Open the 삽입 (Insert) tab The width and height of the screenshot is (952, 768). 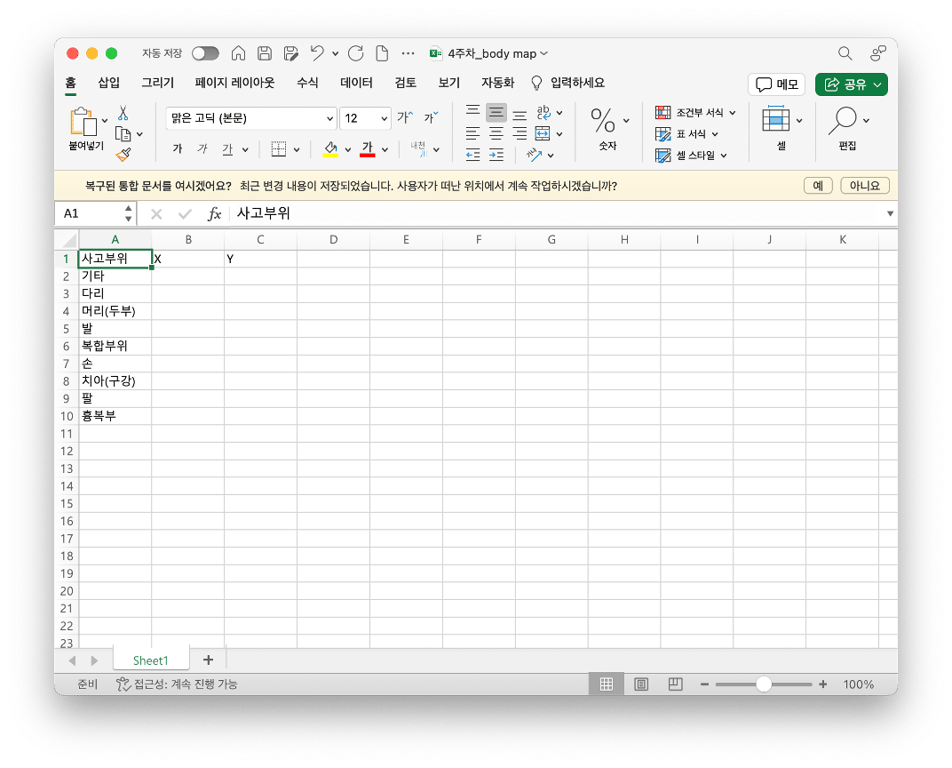[x=109, y=83]
